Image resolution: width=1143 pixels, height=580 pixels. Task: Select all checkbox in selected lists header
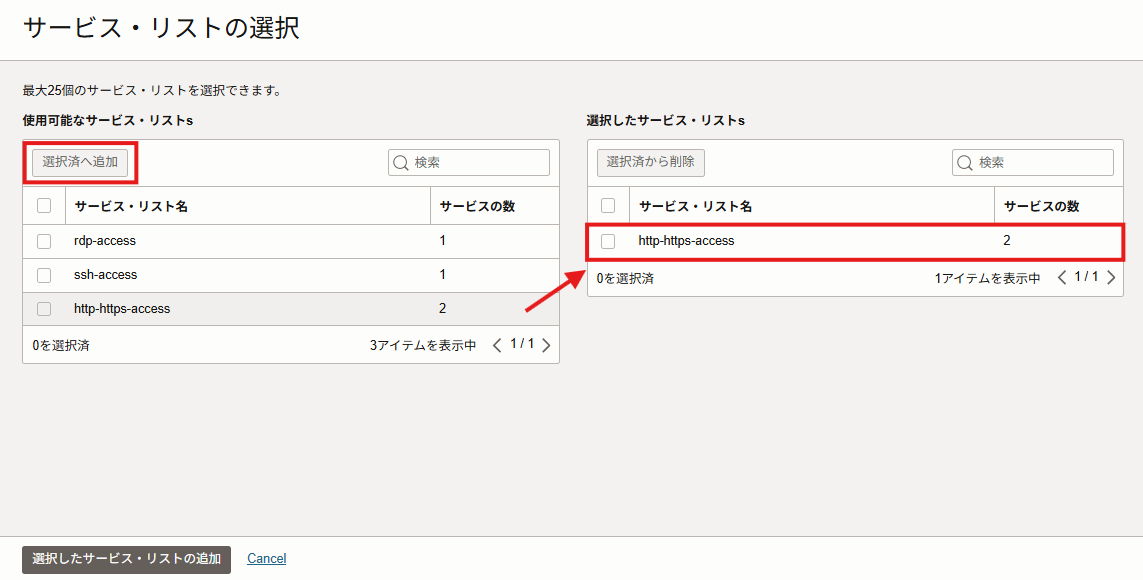(608, 206)
